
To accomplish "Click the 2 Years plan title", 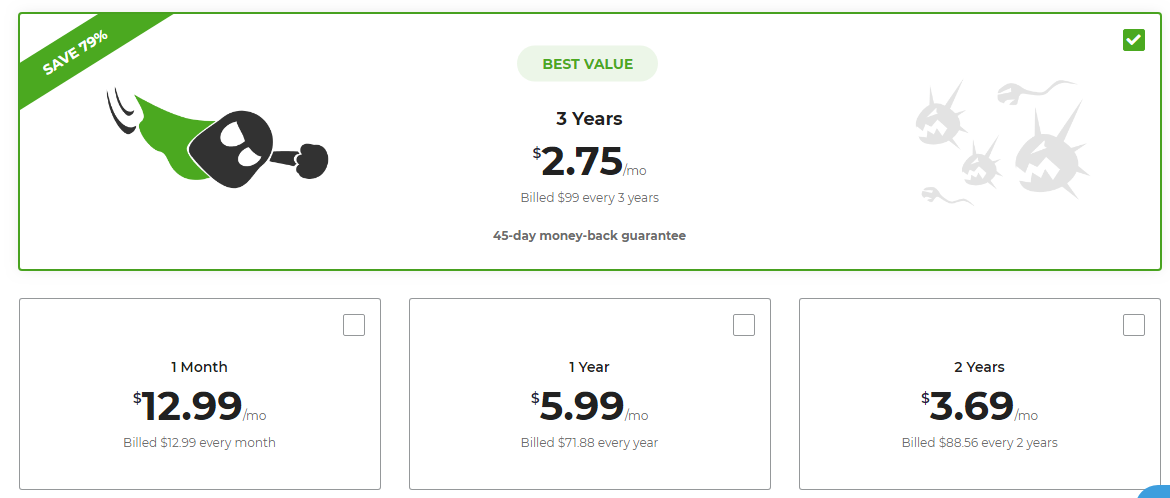I will [x=979, y=367].
